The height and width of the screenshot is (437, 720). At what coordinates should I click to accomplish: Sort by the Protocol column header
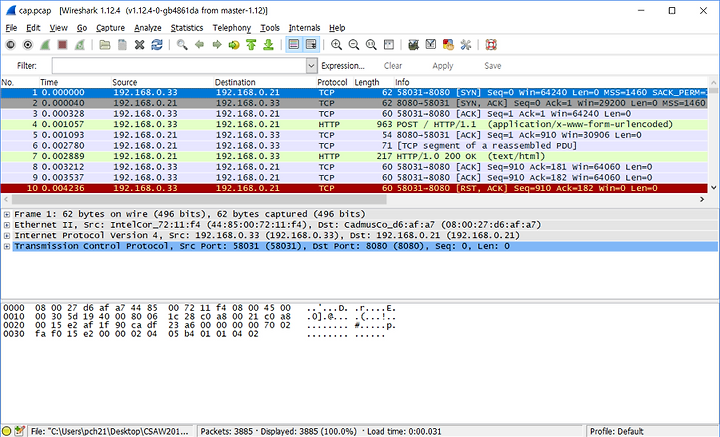(332, 82)
